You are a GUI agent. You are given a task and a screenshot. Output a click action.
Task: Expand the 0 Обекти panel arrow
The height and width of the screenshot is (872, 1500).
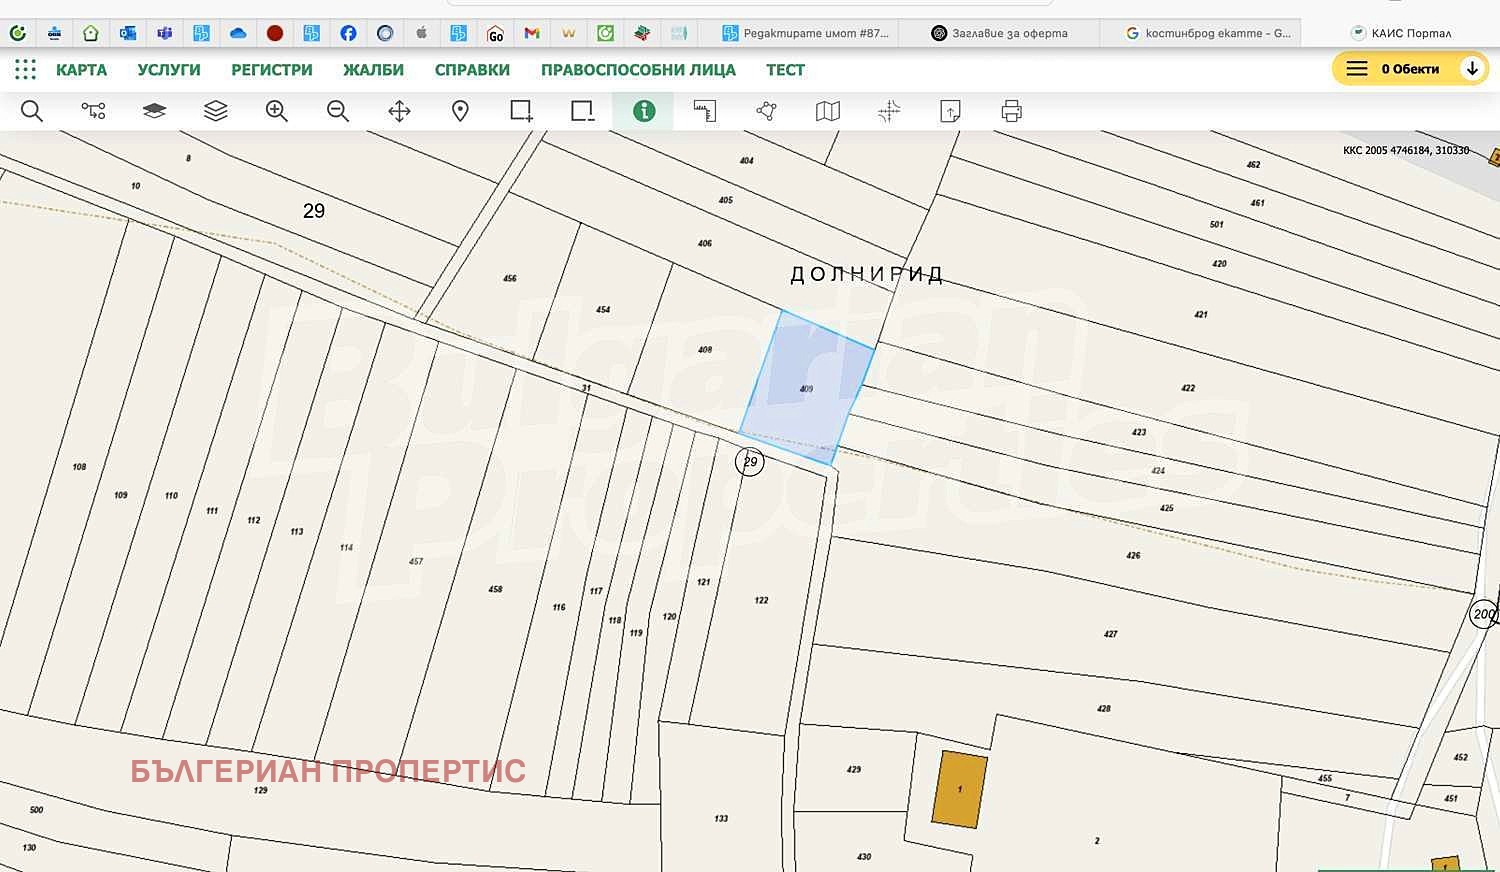tap(1471, 69)
